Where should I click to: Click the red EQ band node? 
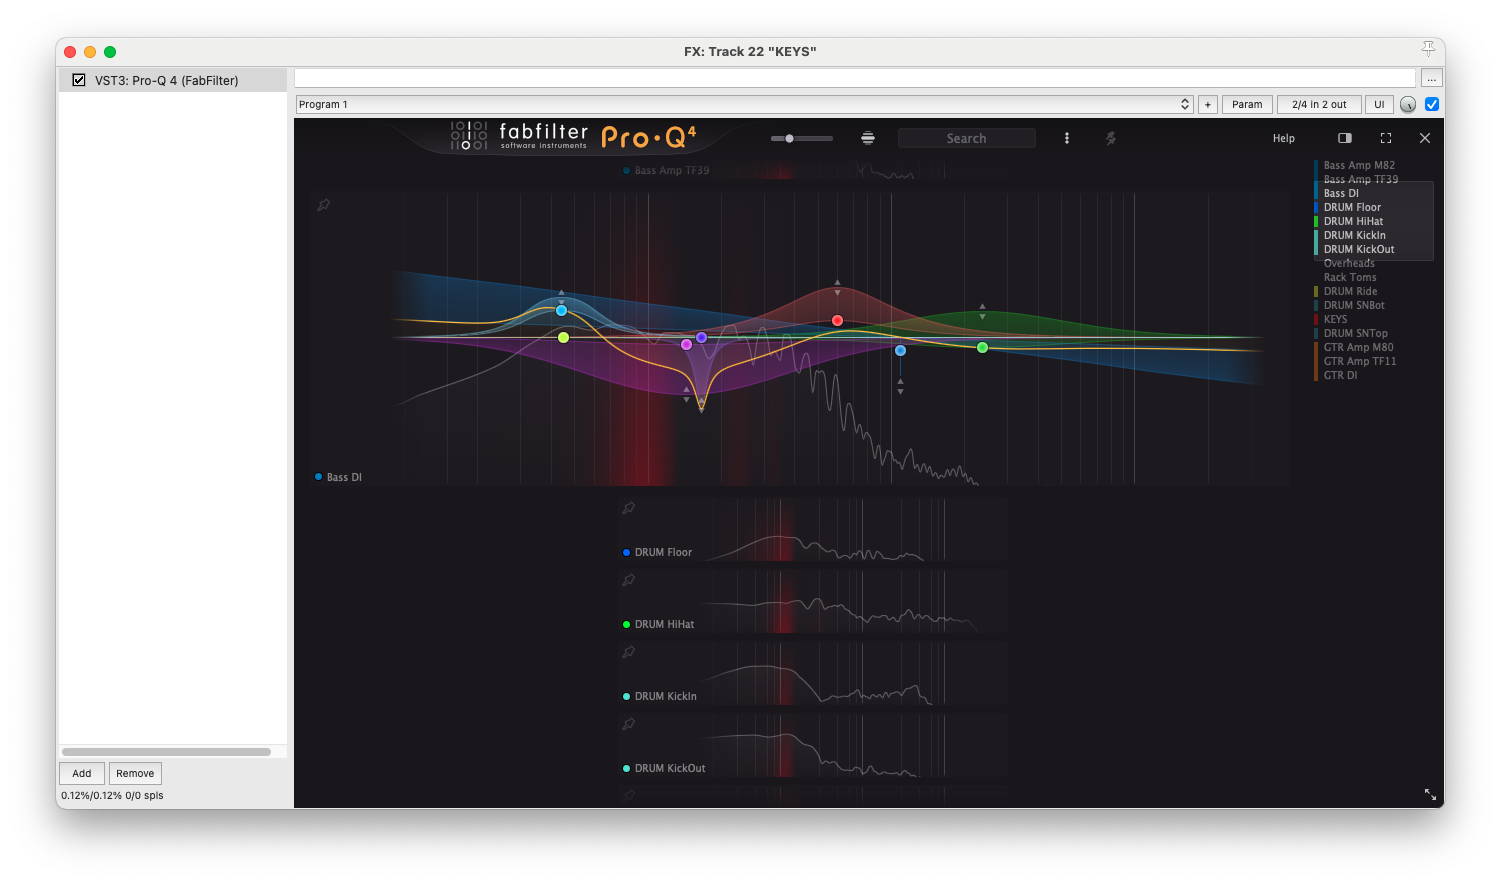[837, 321]
